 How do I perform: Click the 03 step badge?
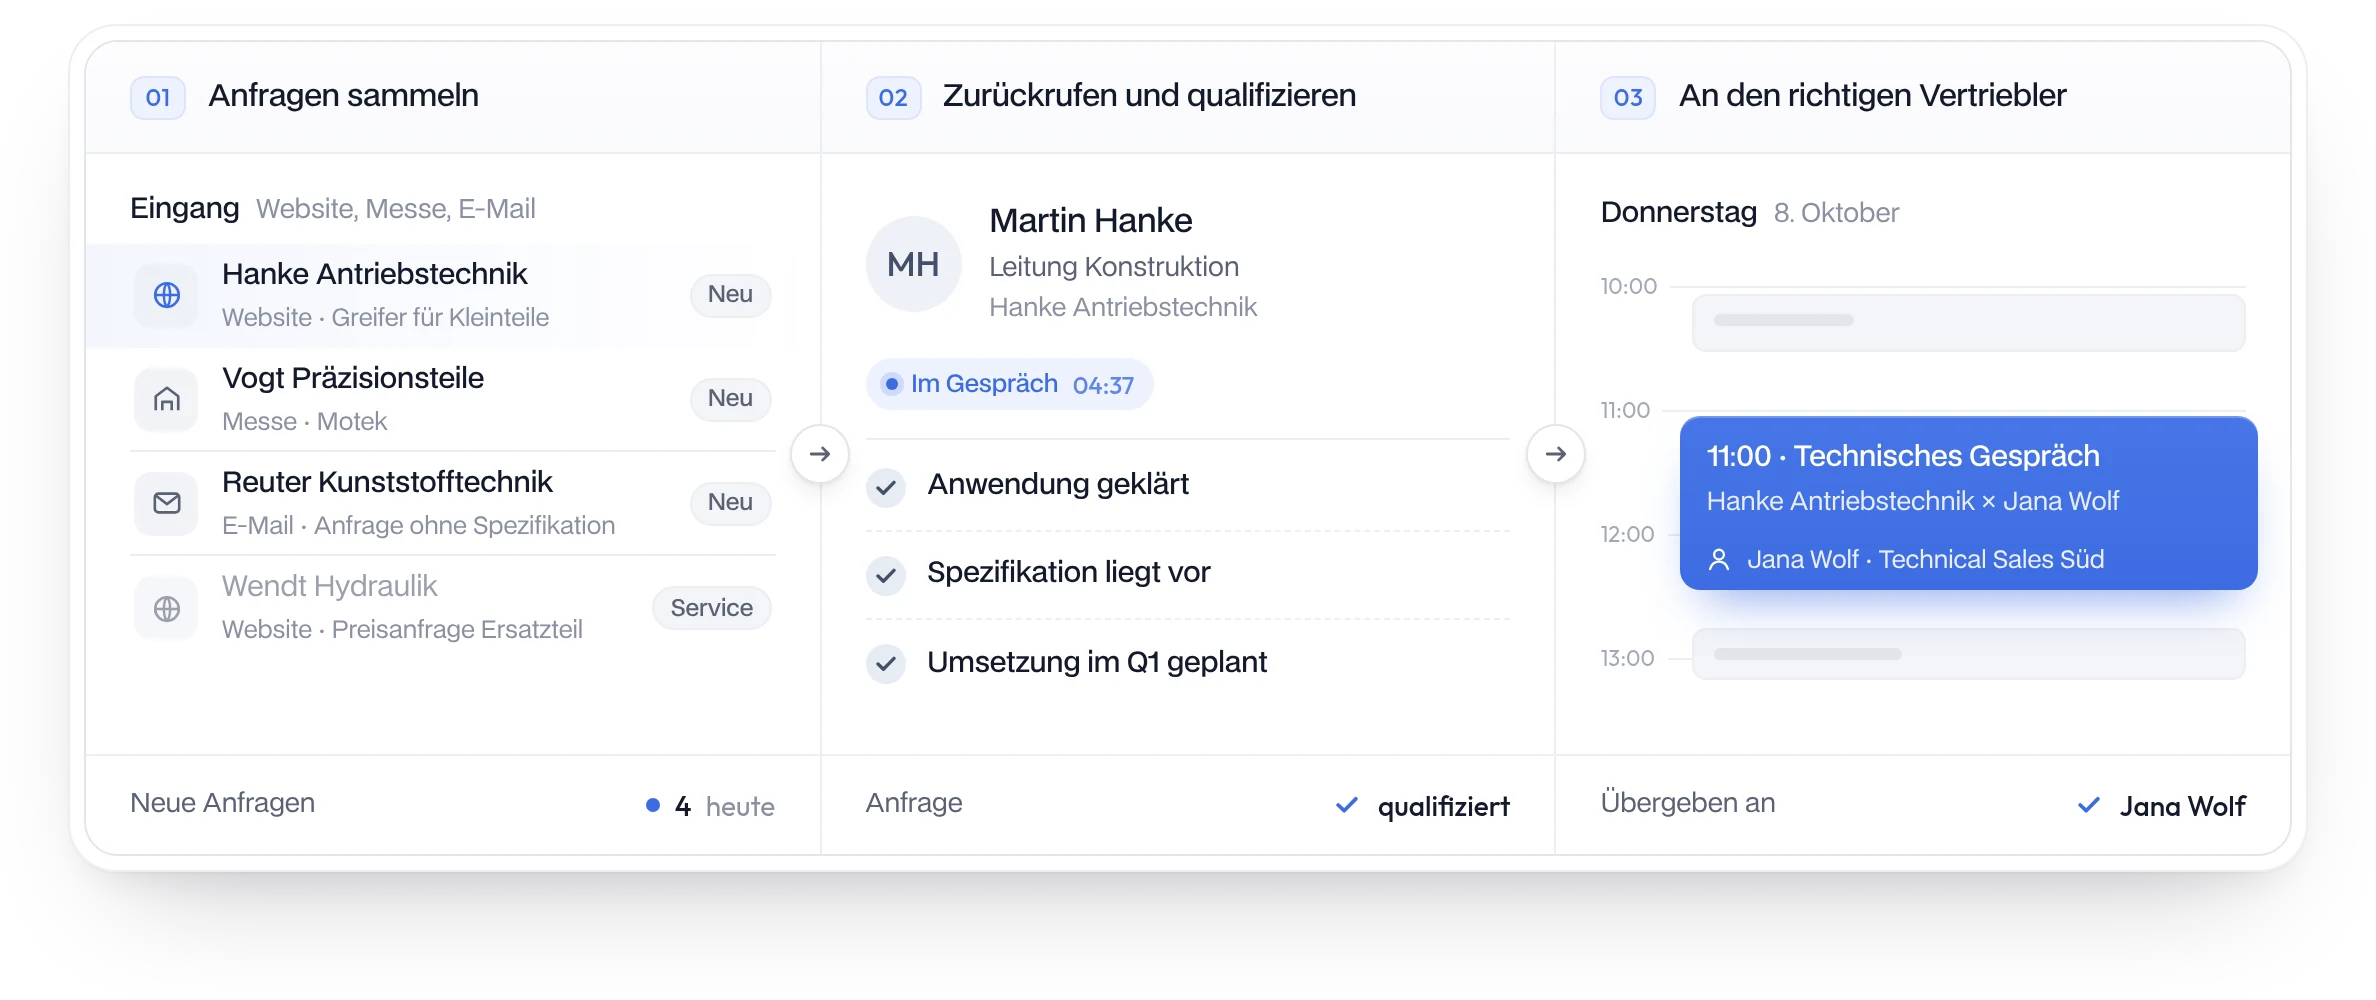pos(1628,97)
